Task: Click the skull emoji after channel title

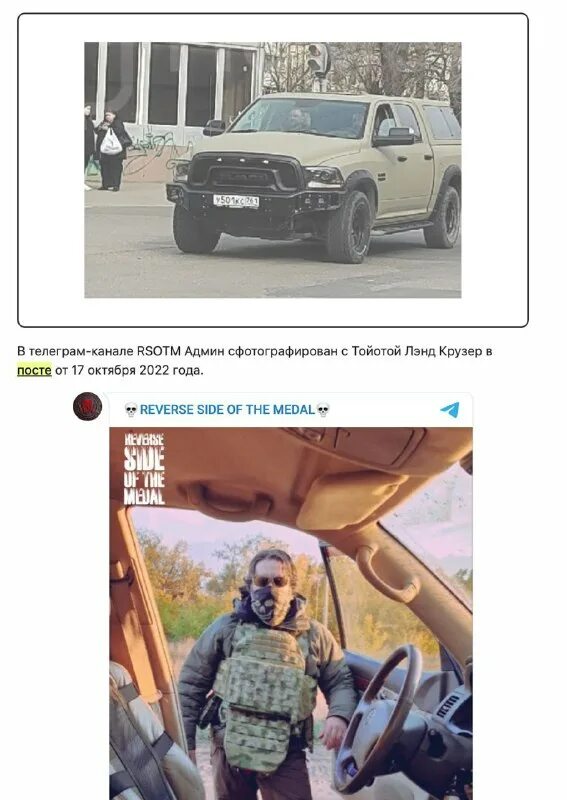Action: pos(323,410)
